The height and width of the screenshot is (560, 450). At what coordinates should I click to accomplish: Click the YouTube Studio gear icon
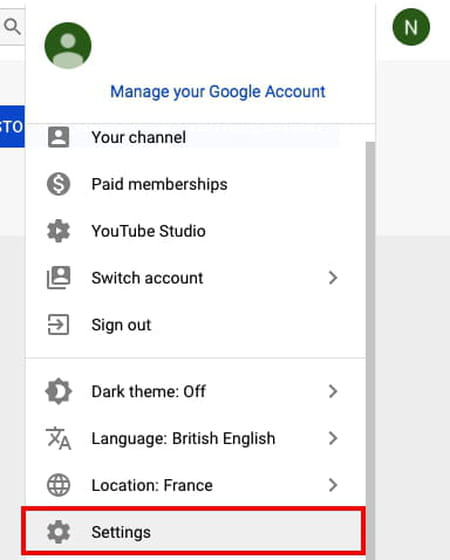(x=59, y=231)
